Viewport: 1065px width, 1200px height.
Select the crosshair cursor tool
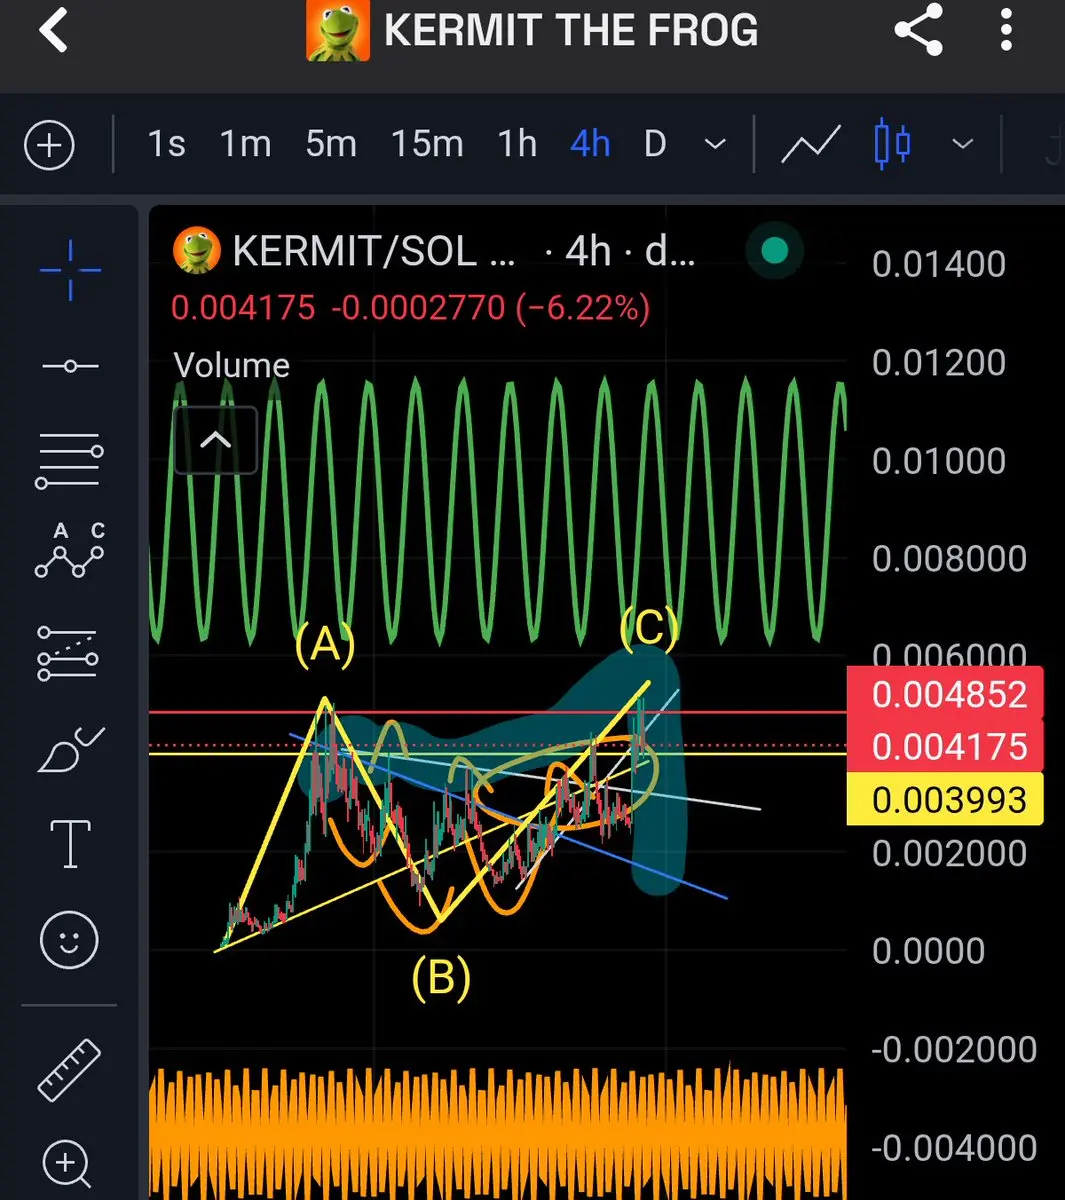coord(70,270)
